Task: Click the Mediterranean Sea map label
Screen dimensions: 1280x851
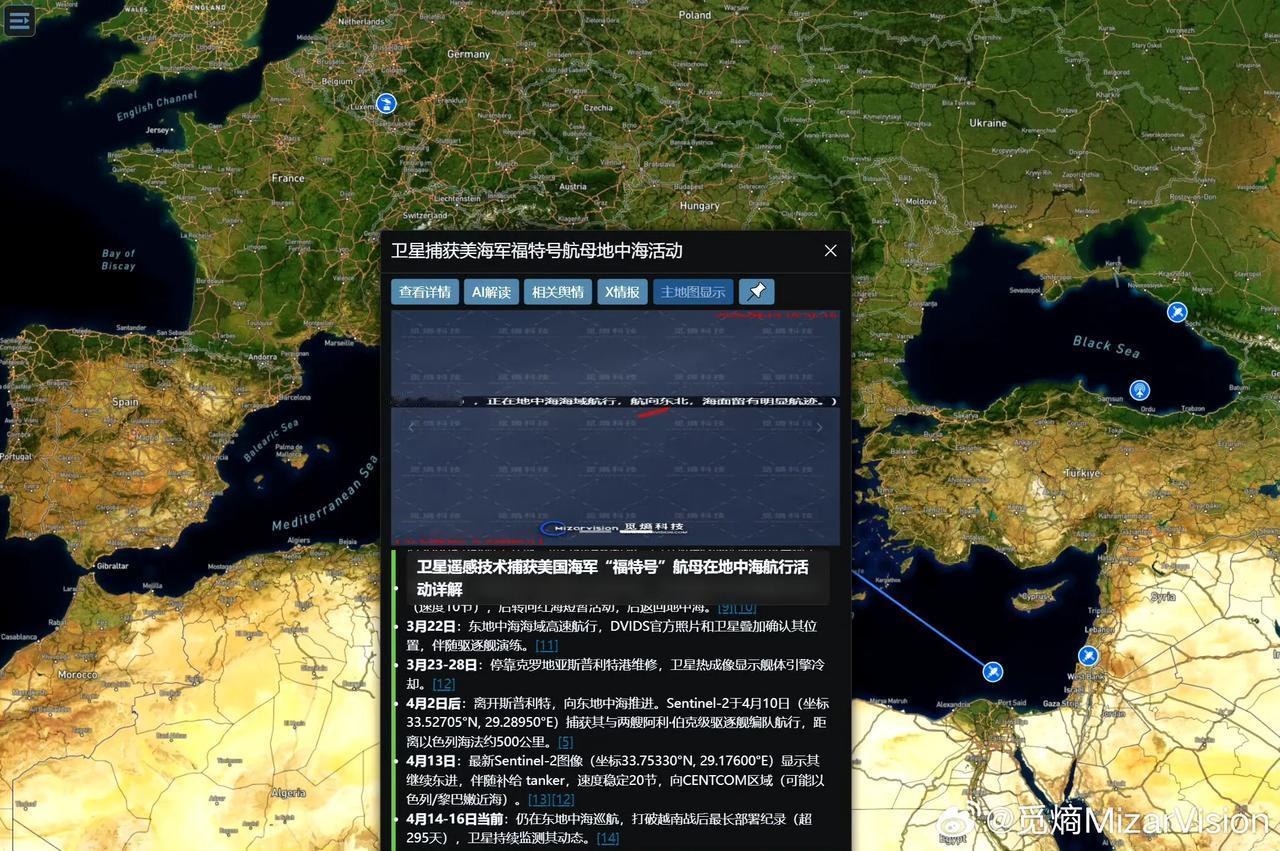Action: 325,495
